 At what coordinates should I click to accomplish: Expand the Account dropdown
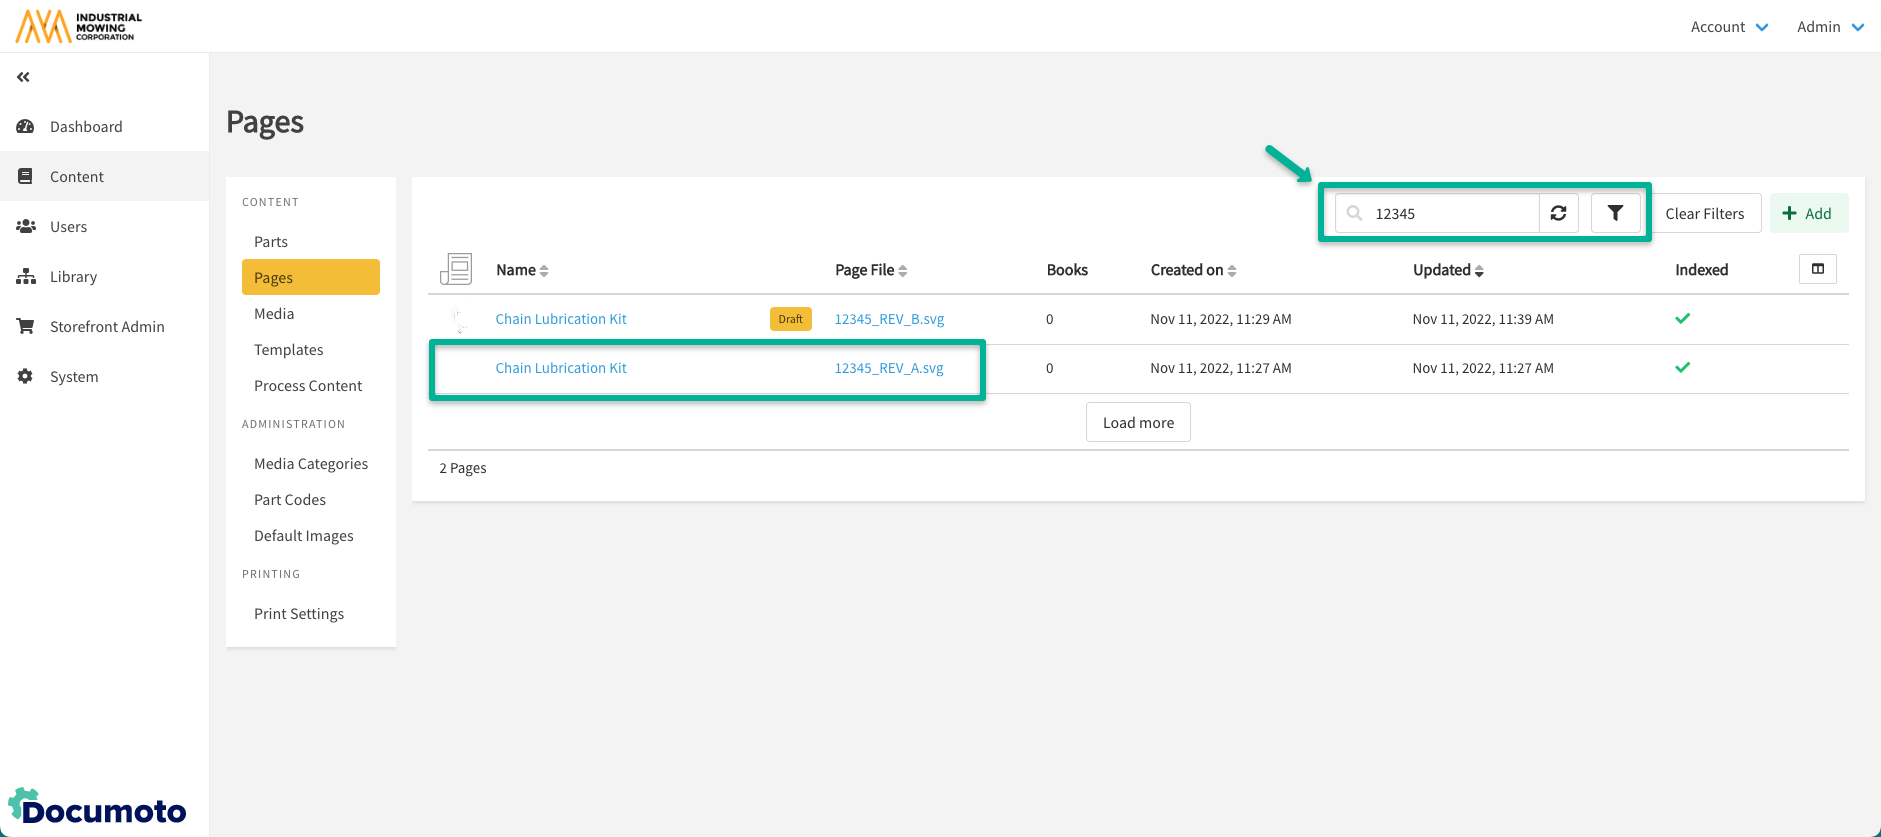pos(1728,27)
